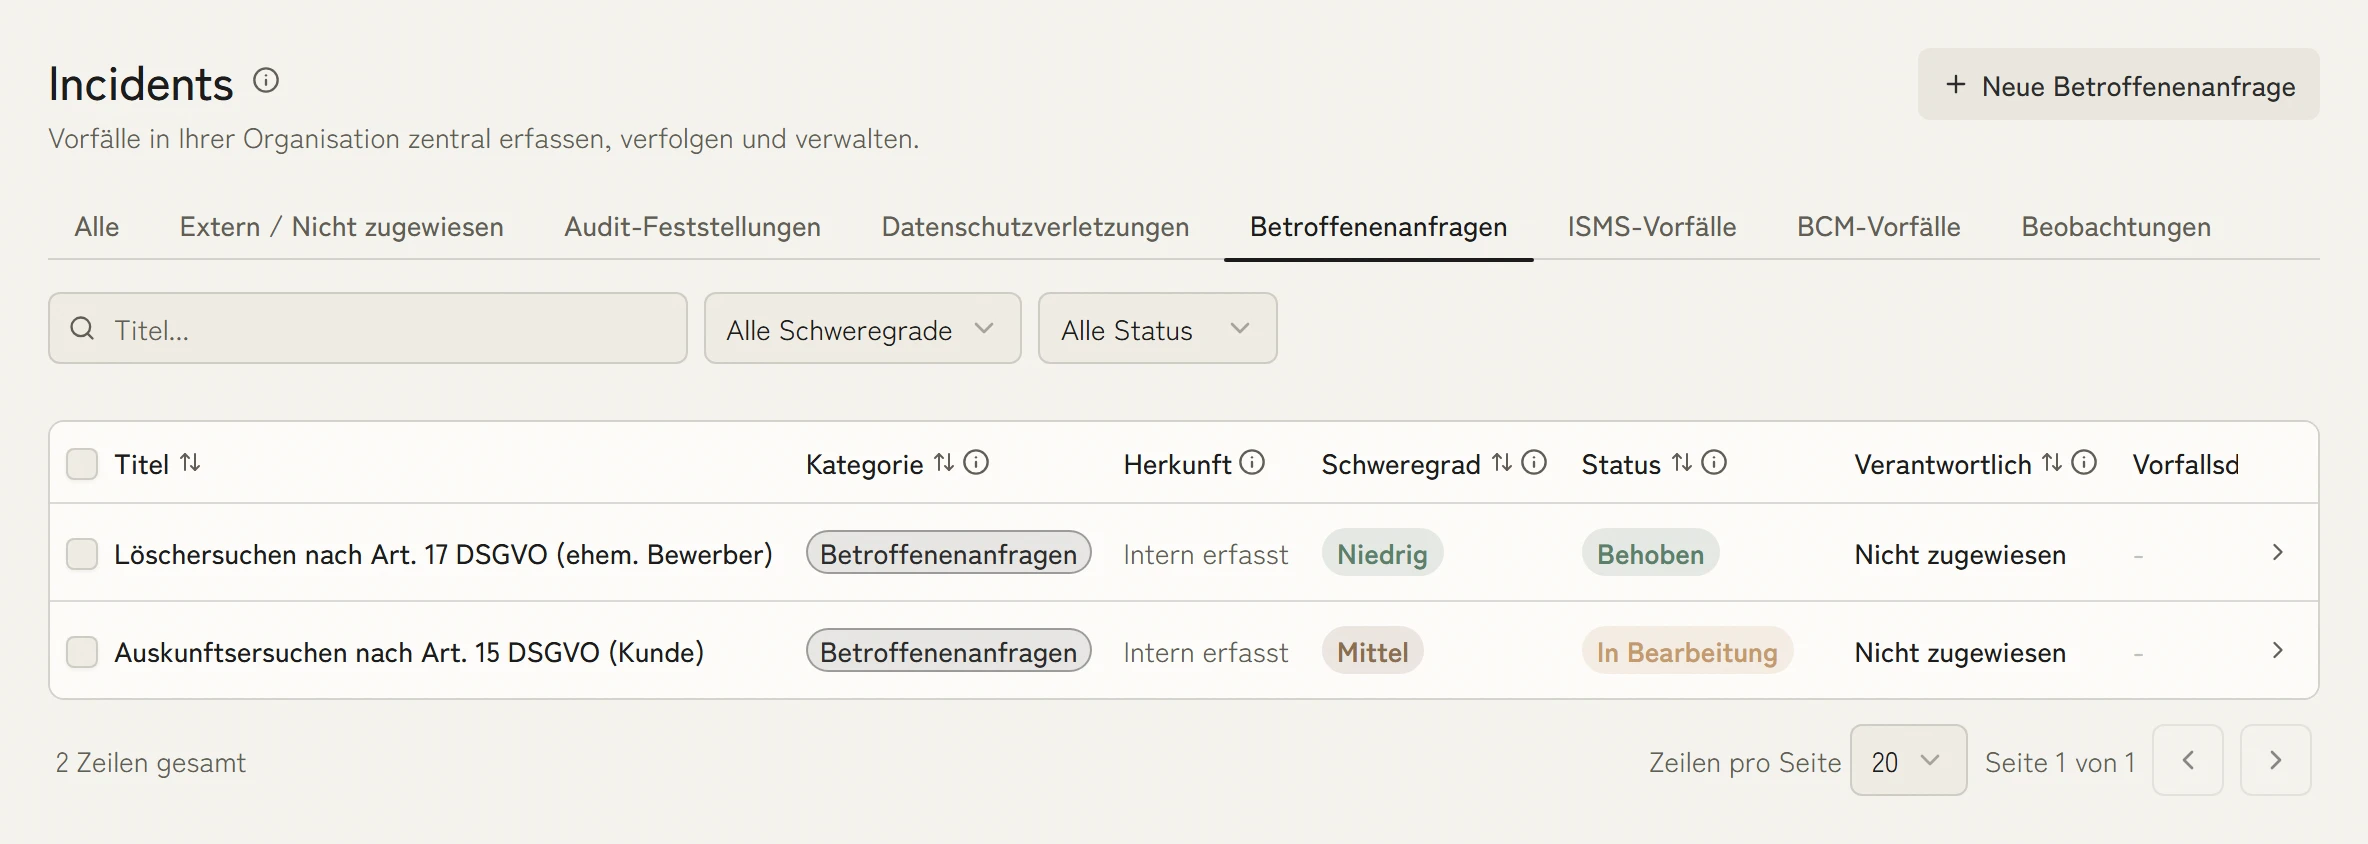2368x844 pixels.
Task: Open the BCM-Vorfälle tab
Action: click(x=1879, y=227)
